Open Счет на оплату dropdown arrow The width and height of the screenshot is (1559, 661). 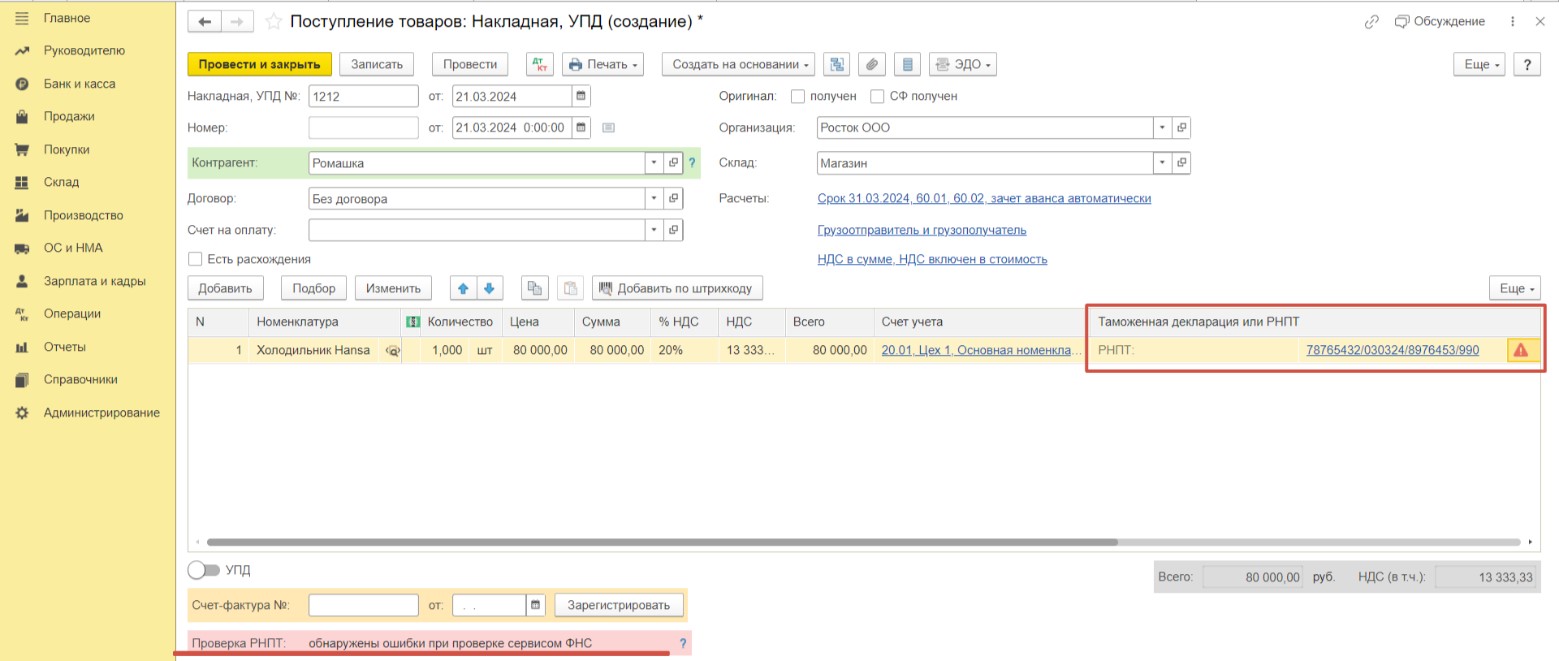pos(654,230)
